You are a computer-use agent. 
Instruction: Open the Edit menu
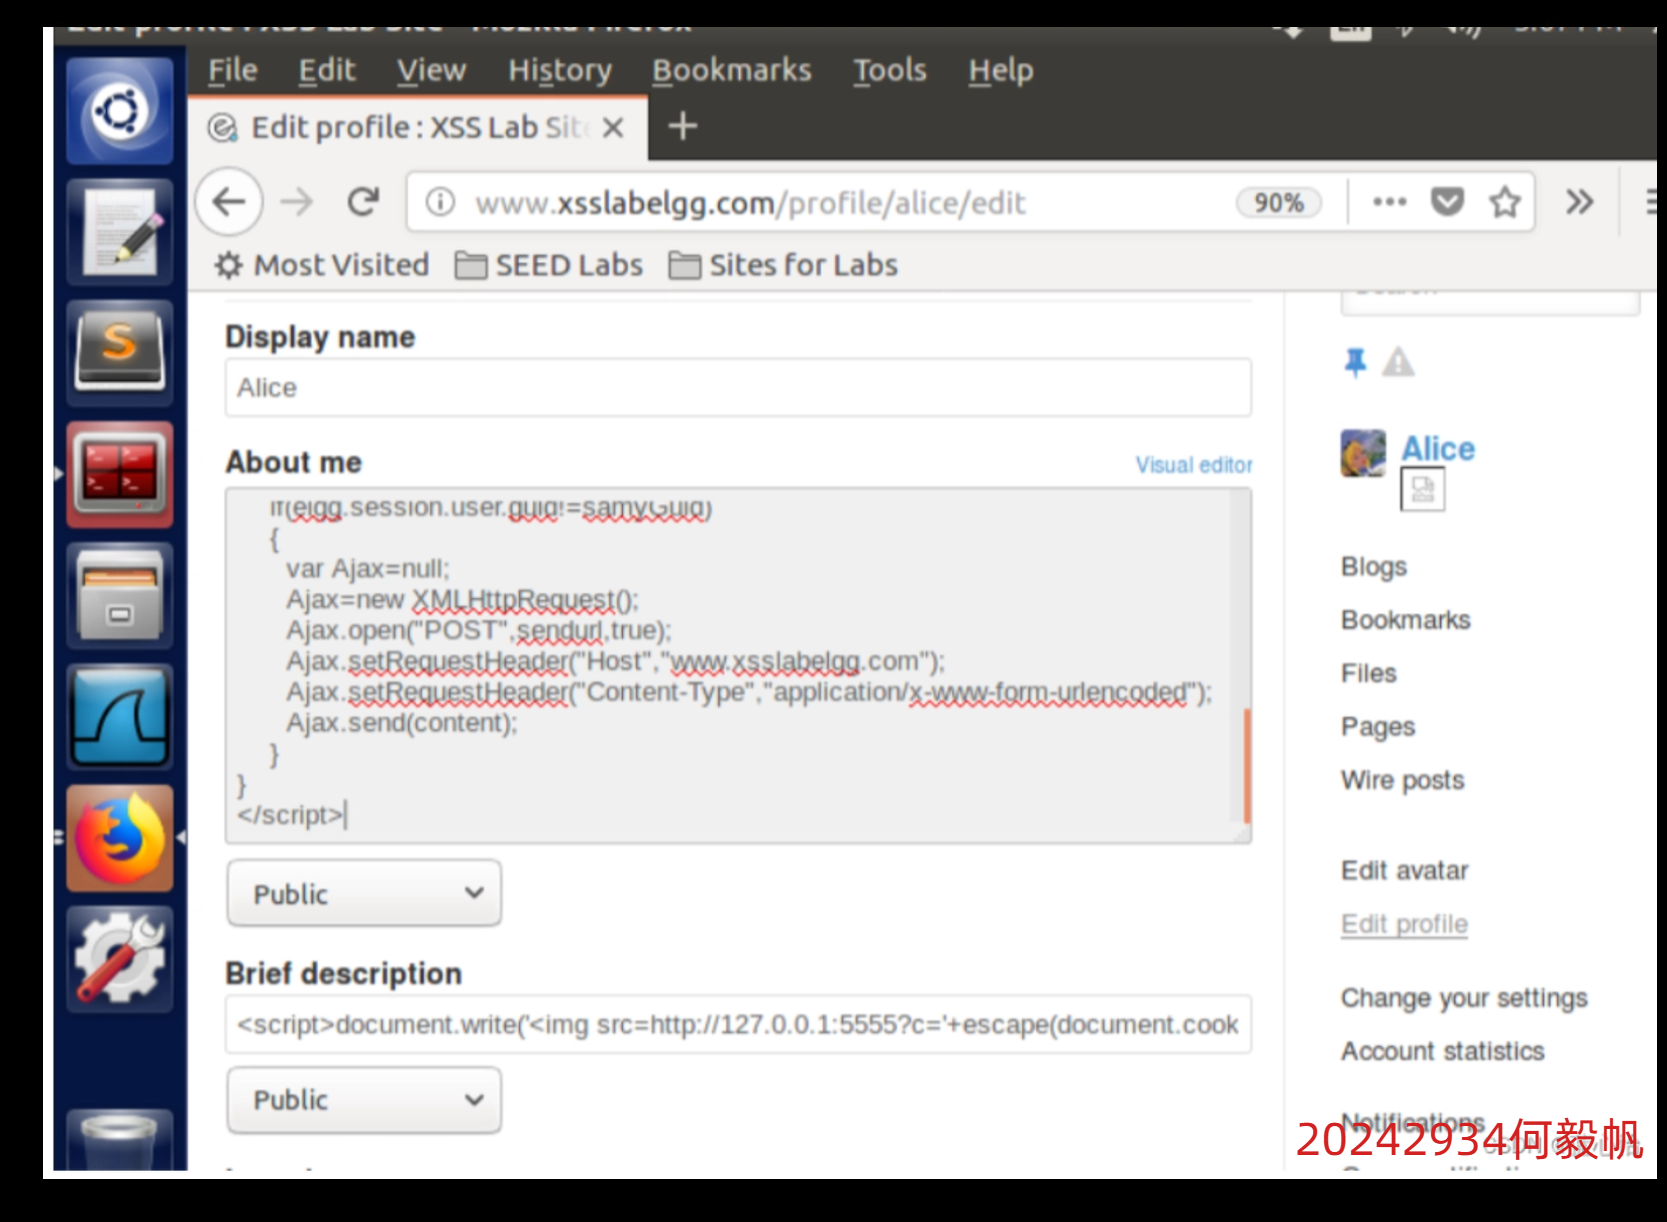(327, 70)
